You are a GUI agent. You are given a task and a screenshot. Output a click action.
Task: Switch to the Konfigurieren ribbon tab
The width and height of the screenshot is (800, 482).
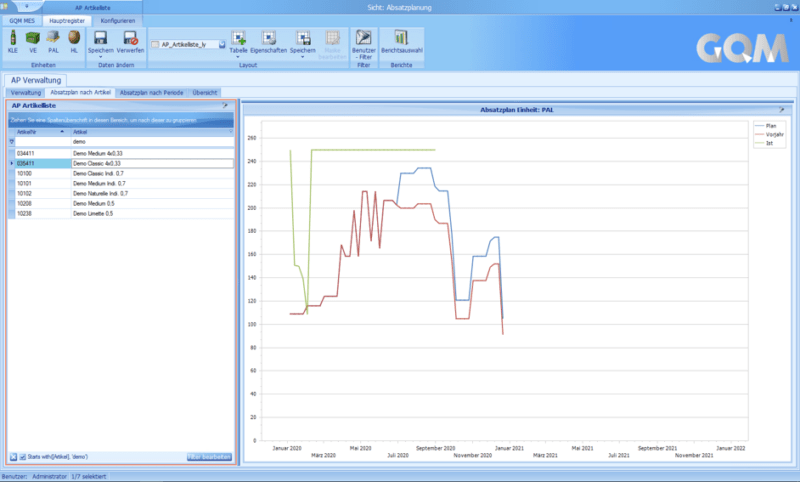pyautogui.click(x=117, y=20)
